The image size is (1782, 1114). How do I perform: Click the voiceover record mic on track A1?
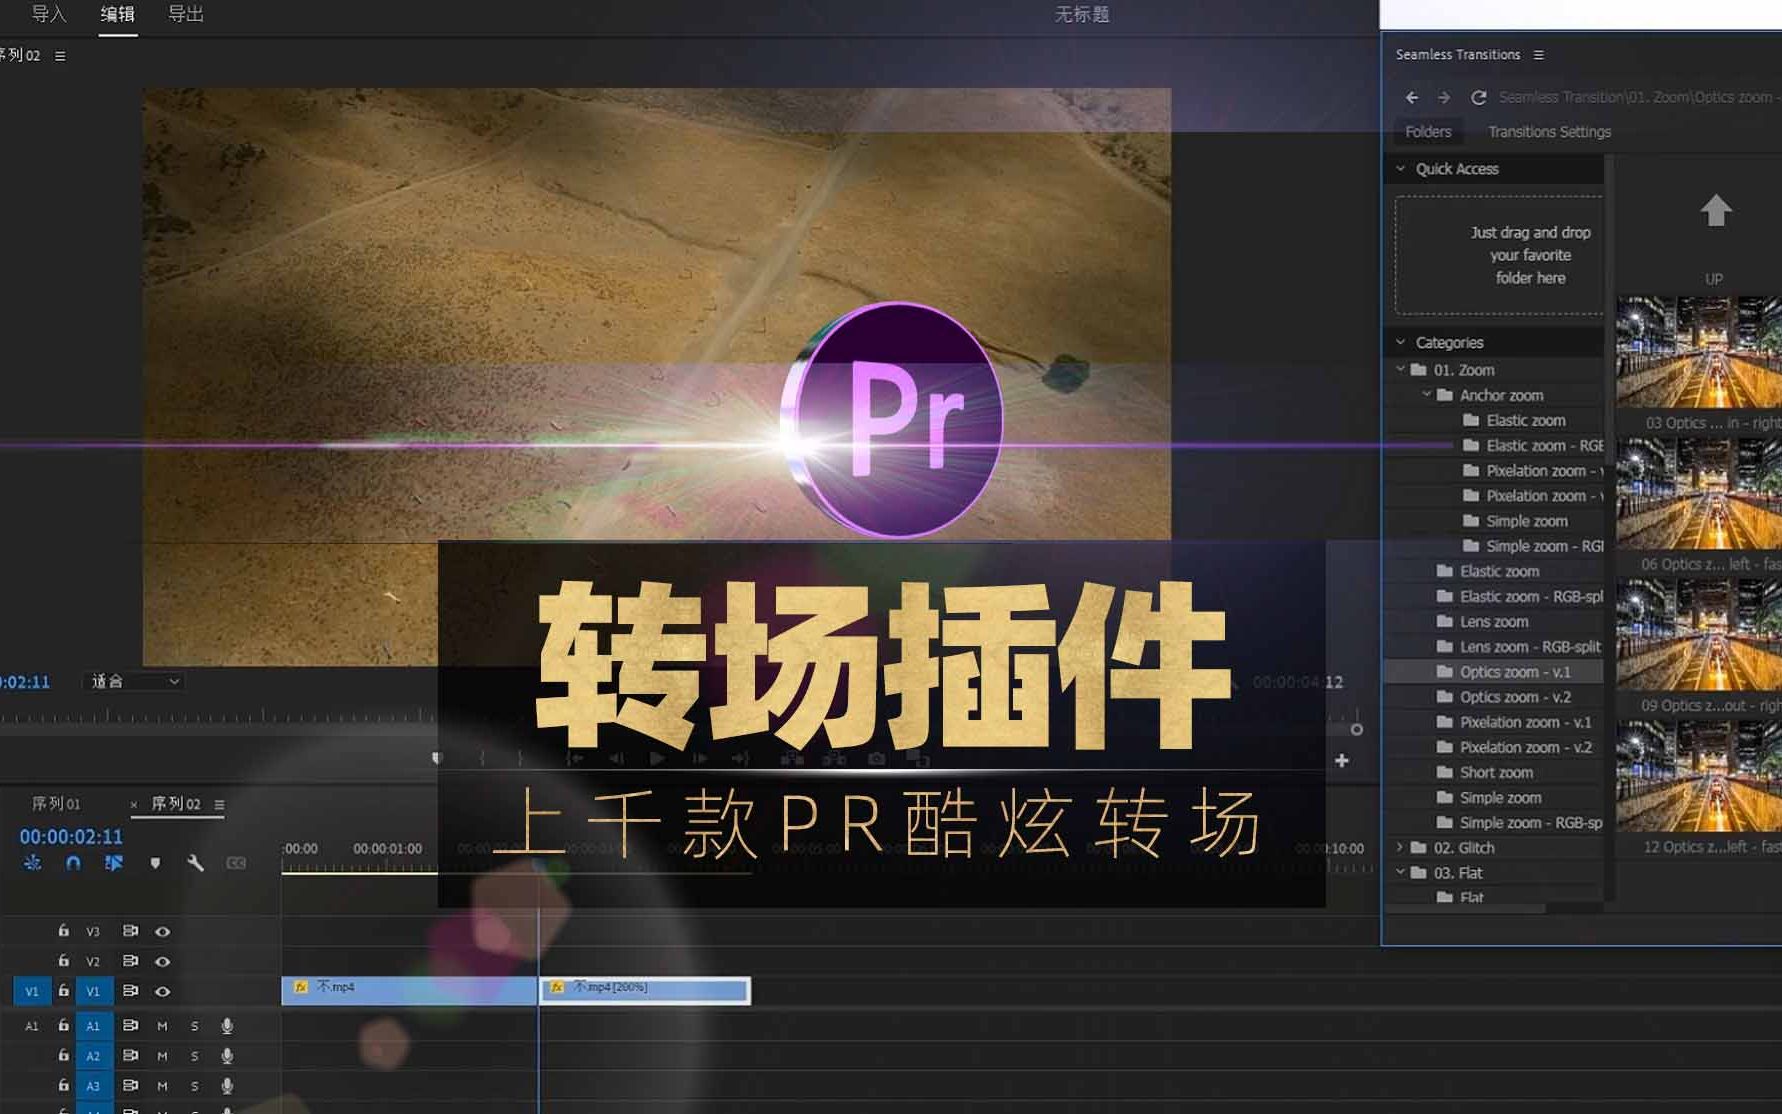pos(227,1026)
